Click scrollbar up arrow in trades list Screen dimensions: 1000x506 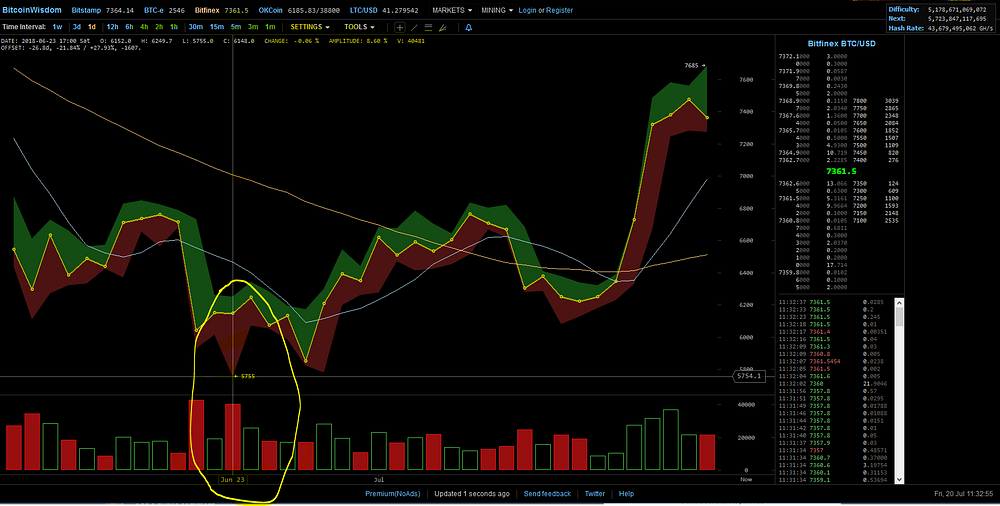899,302
